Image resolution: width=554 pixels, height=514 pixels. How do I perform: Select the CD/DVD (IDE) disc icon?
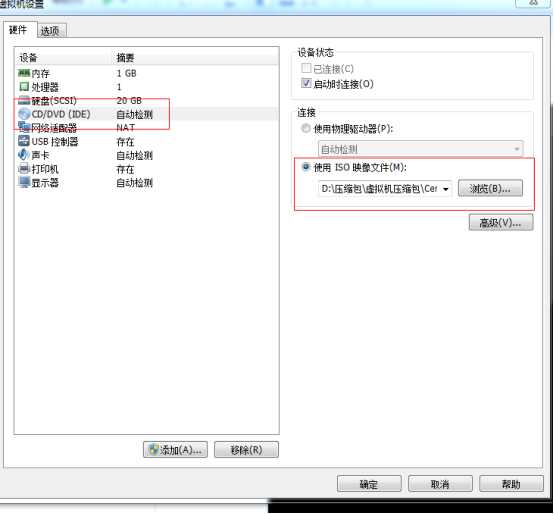(24, 114)
